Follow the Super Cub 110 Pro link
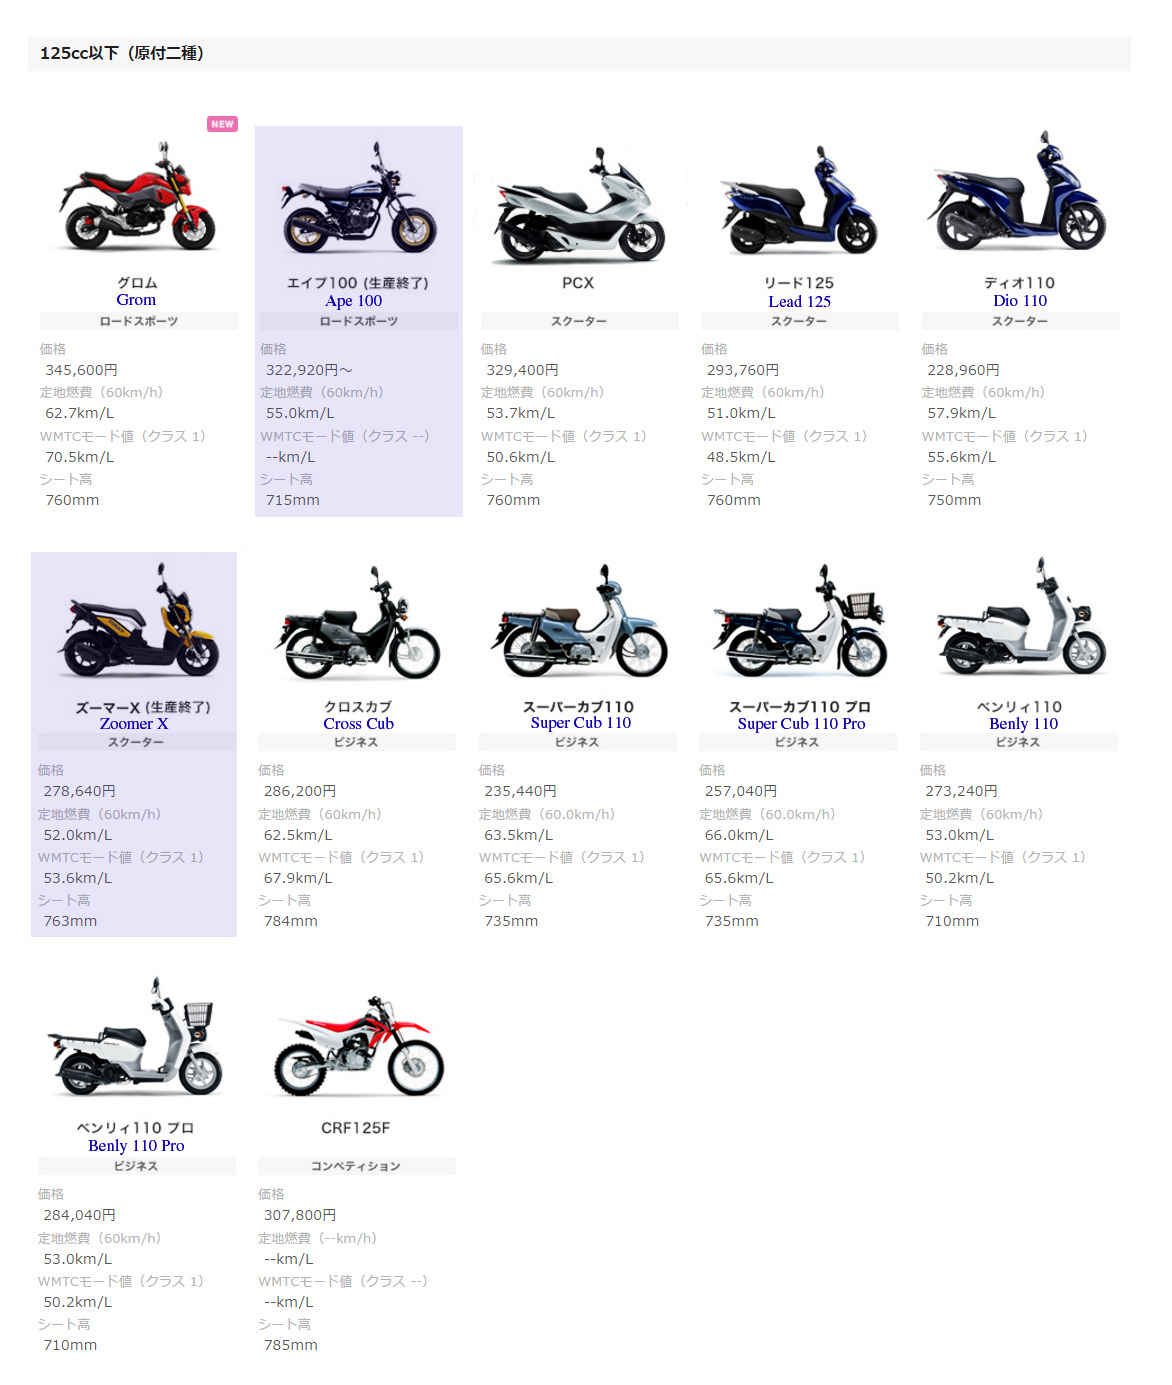 coord(802,724)
